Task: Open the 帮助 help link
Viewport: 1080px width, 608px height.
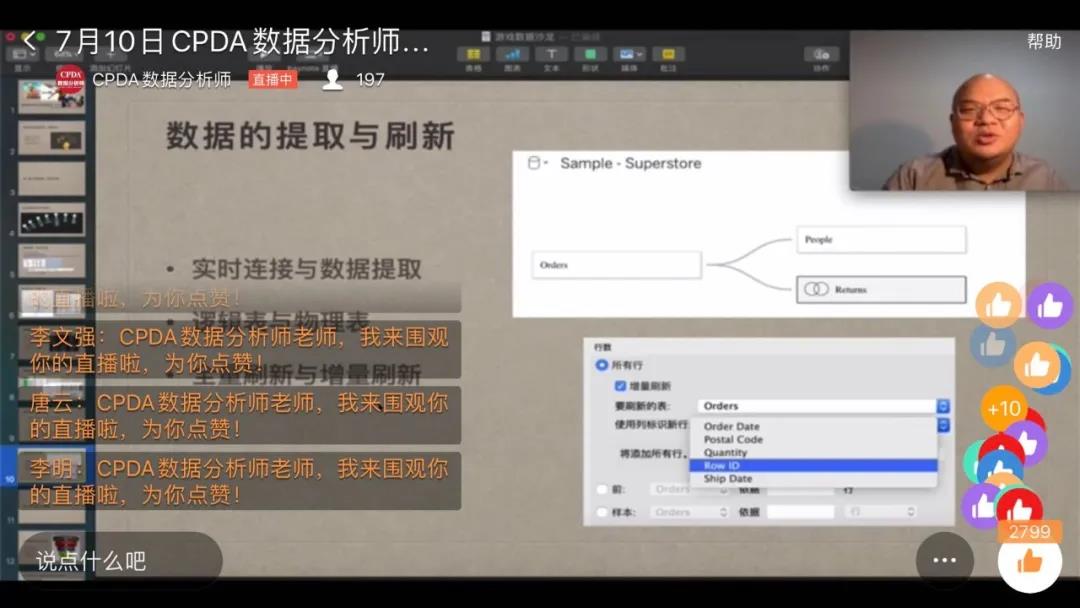Action: [1044, 41]
